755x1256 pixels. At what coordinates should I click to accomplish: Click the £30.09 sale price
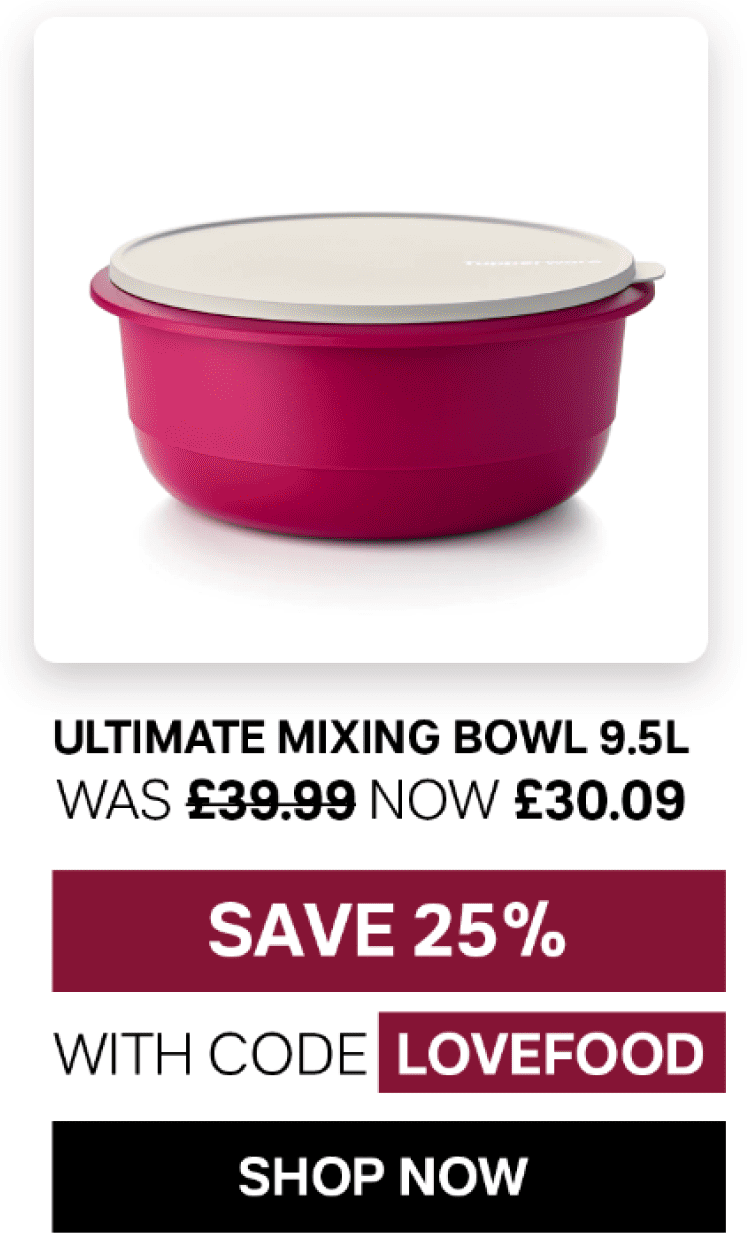pos(600,802)
